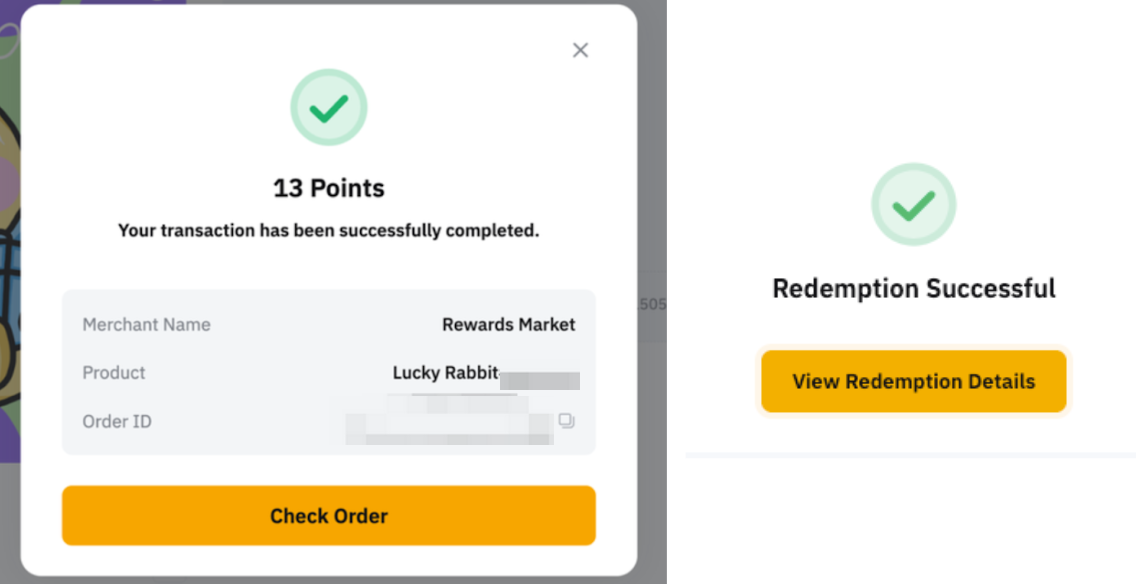Click the transaction successfully completed message
Image resolution: width=1136 pixels, height=584 pixels.
pyautogui.click(x=329, y=231)
